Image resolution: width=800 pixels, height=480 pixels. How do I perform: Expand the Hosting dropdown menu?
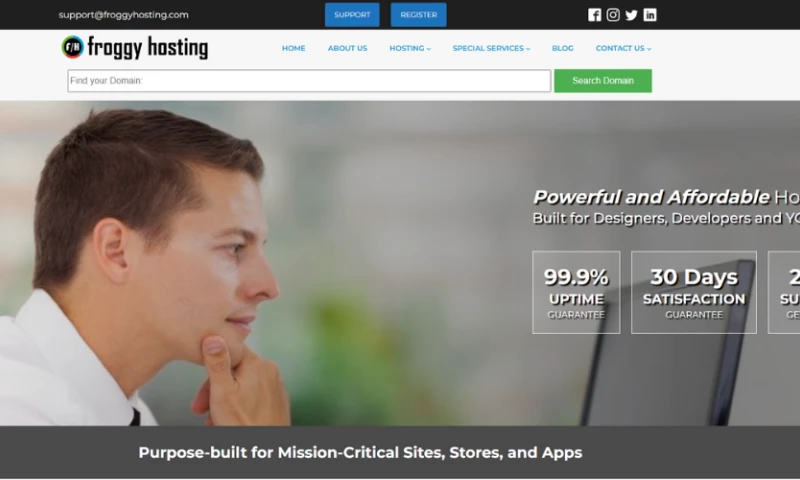(410, 48)
